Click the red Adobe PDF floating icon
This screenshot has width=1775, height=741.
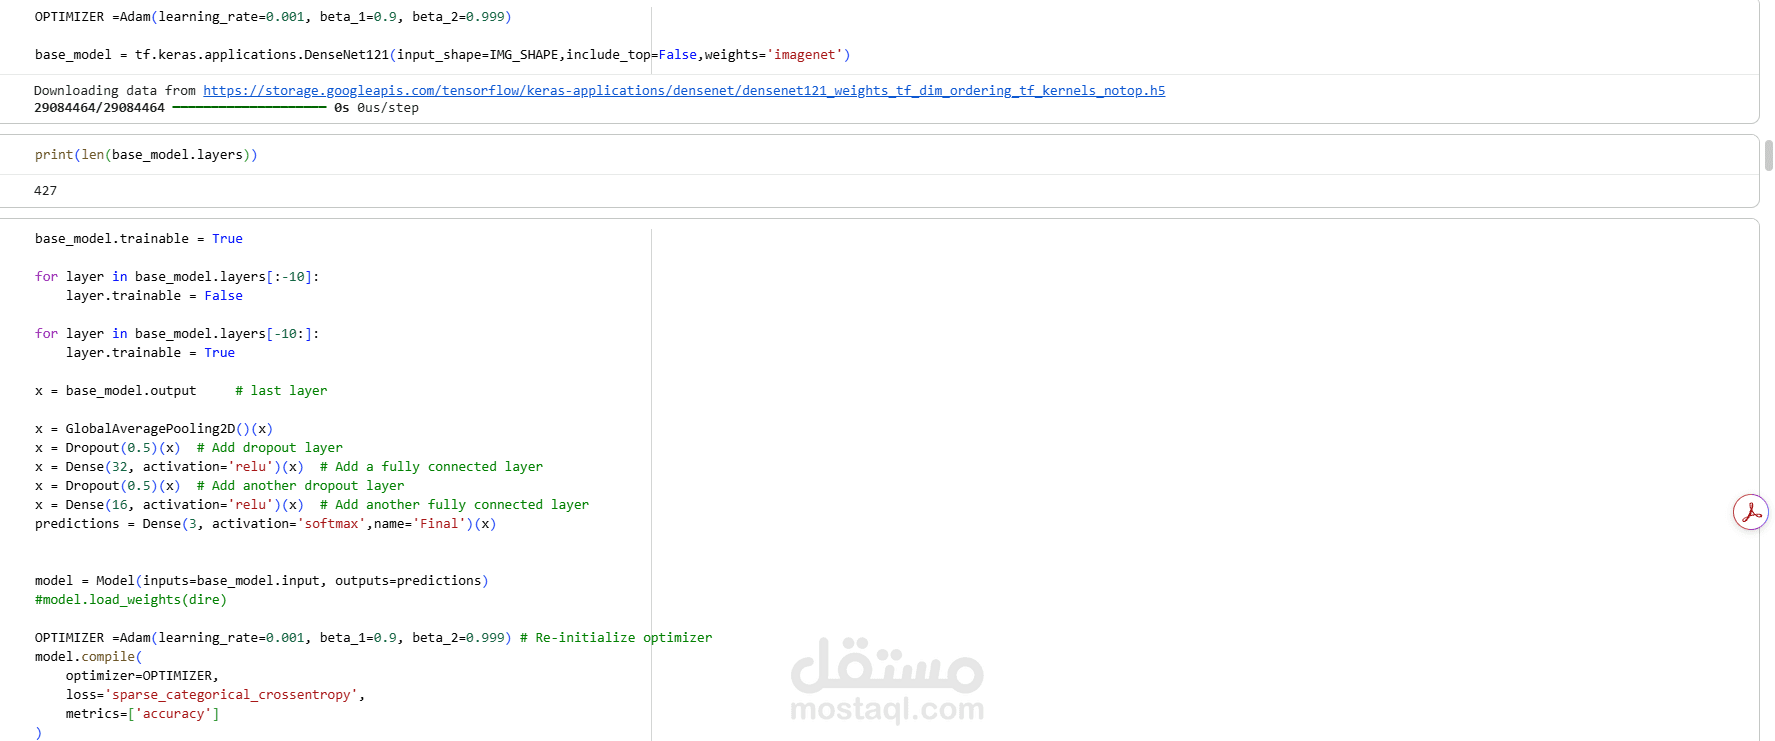click(x=1750, y=512)
